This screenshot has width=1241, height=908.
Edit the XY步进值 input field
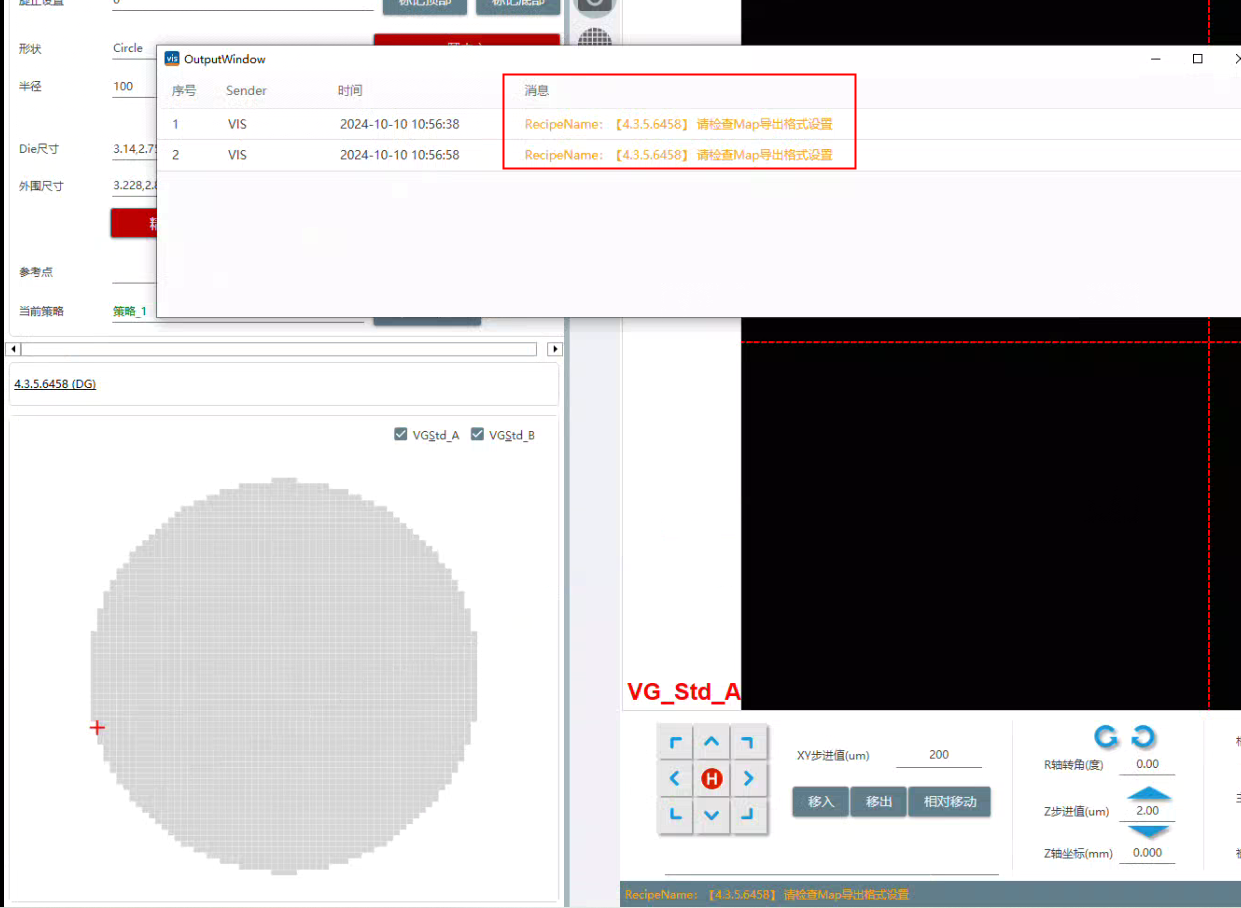coord(938,756)
